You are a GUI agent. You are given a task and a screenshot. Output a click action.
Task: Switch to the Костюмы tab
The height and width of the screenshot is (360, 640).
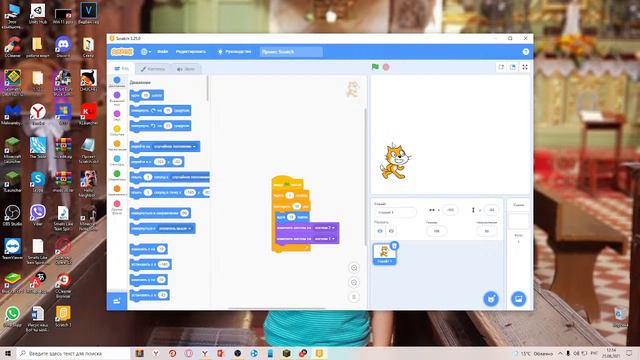(x=153, y=69)
